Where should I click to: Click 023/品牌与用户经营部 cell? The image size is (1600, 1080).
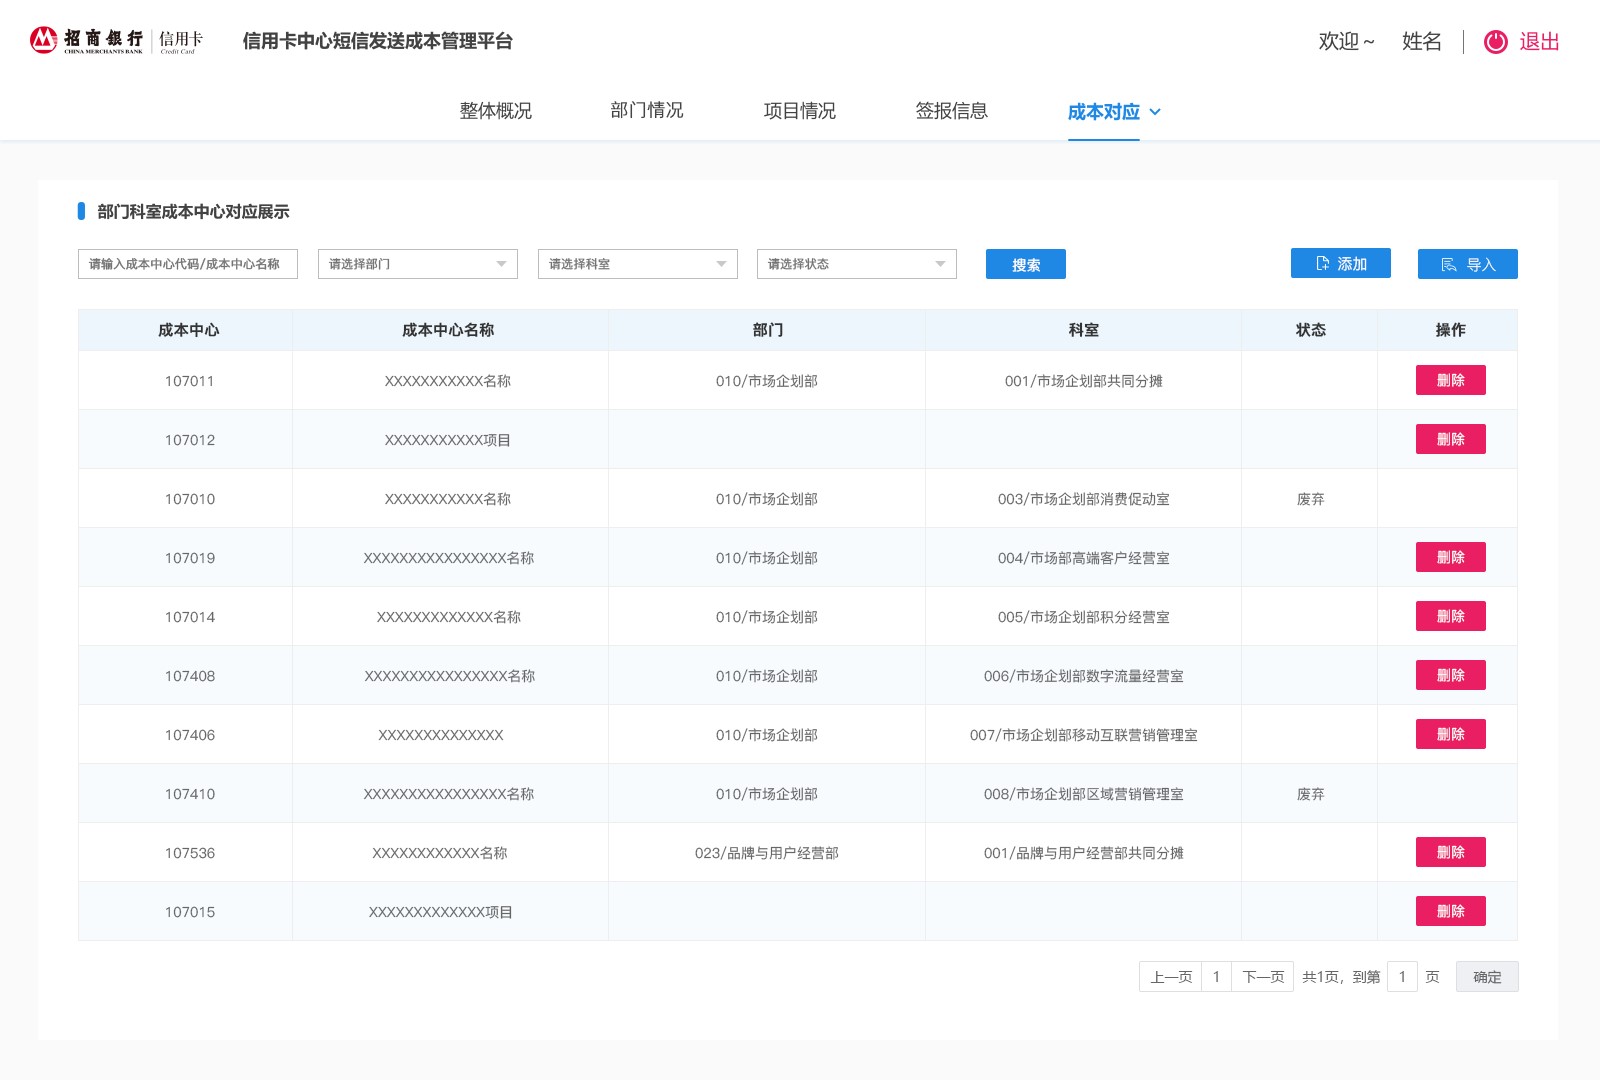(767, 853)
